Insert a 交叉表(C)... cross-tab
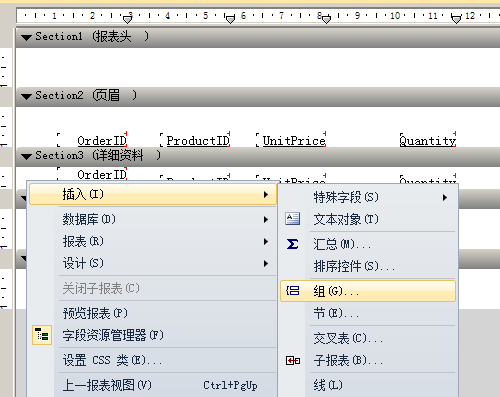The height and width of the screenshot is (397, 500). pyautogui.click(x=368, y=338)
